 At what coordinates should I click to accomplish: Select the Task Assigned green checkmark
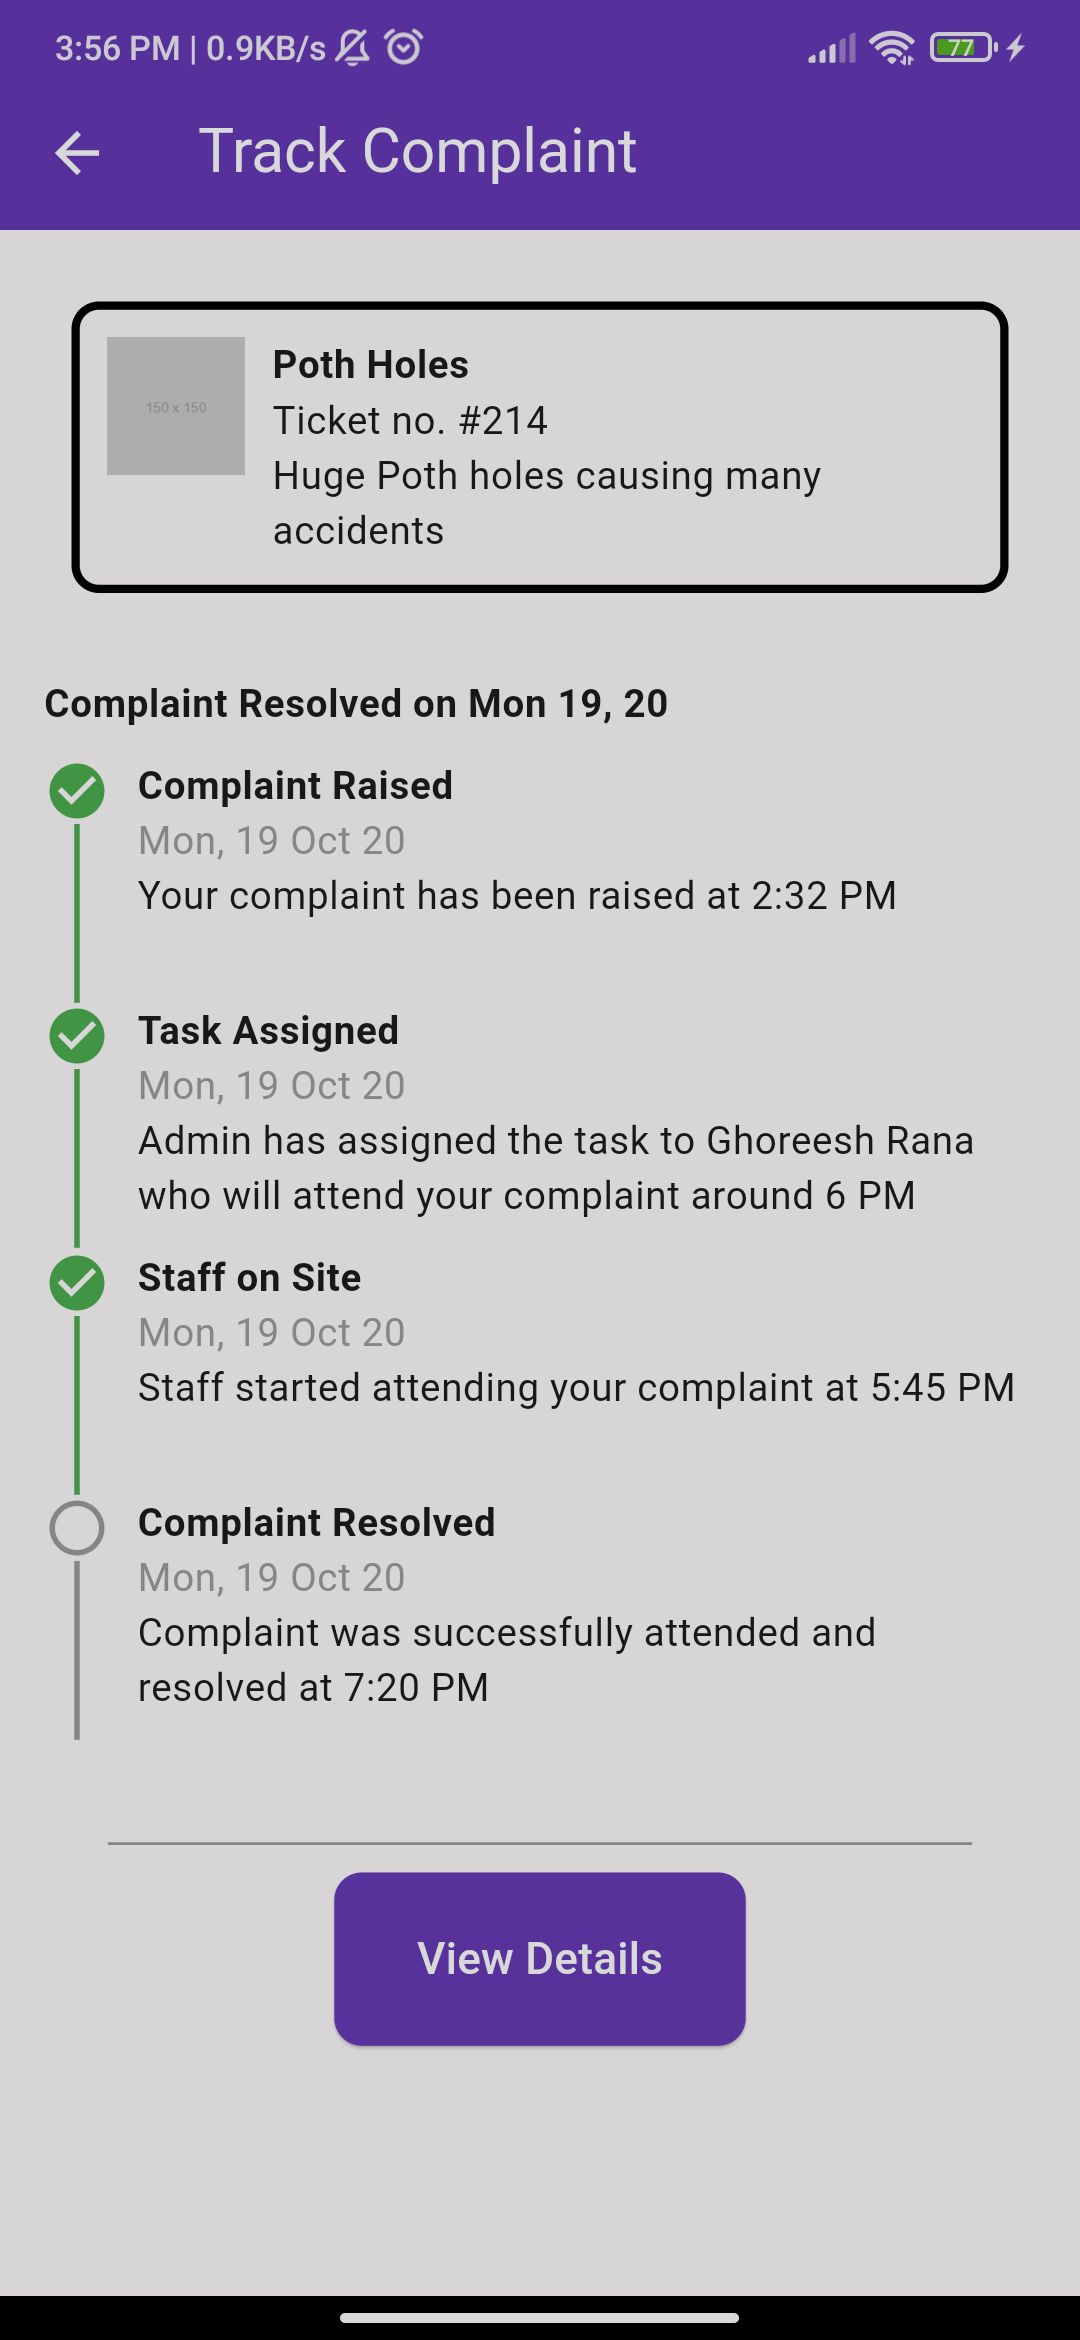pos(77,1036)
